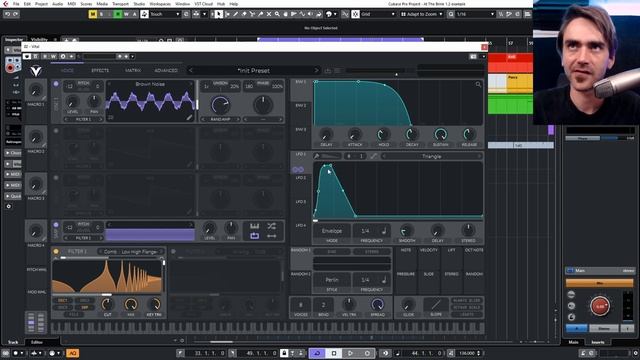Click the Vital logo icon
Image resolution: width=640 pixels, height=360 pixels.
[36, 71]
